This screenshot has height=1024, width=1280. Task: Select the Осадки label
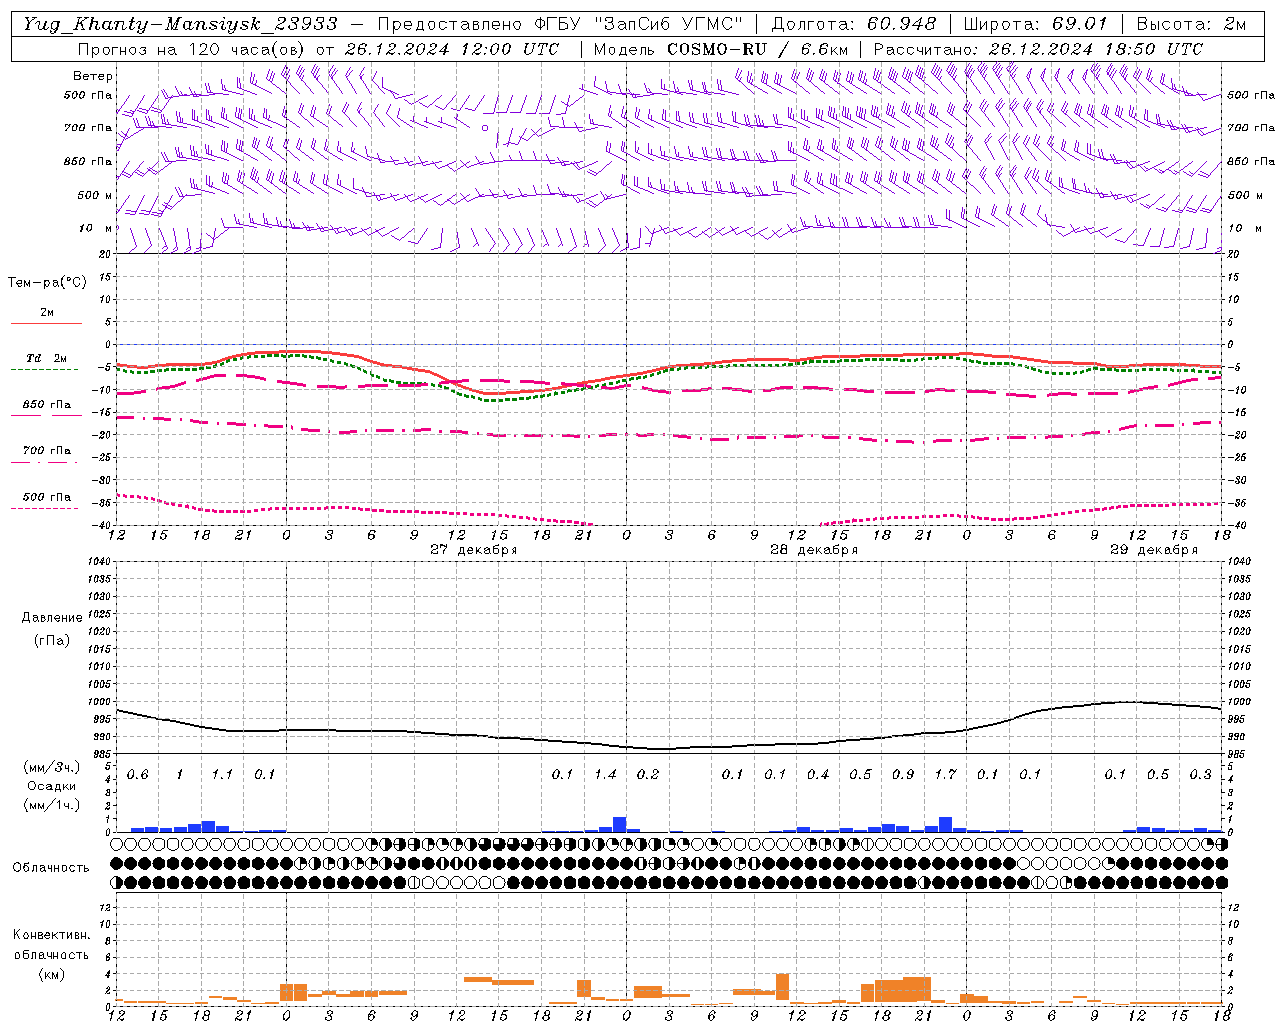pos(52,786)
